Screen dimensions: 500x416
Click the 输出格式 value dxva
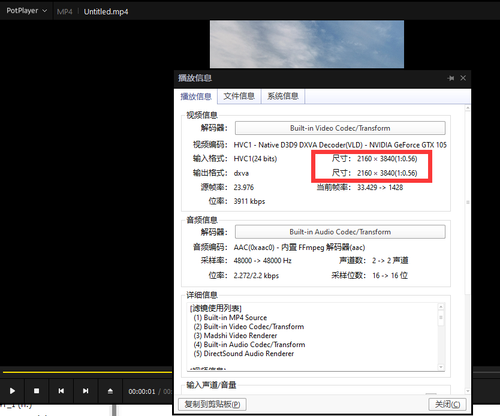[x=241, y=173]
